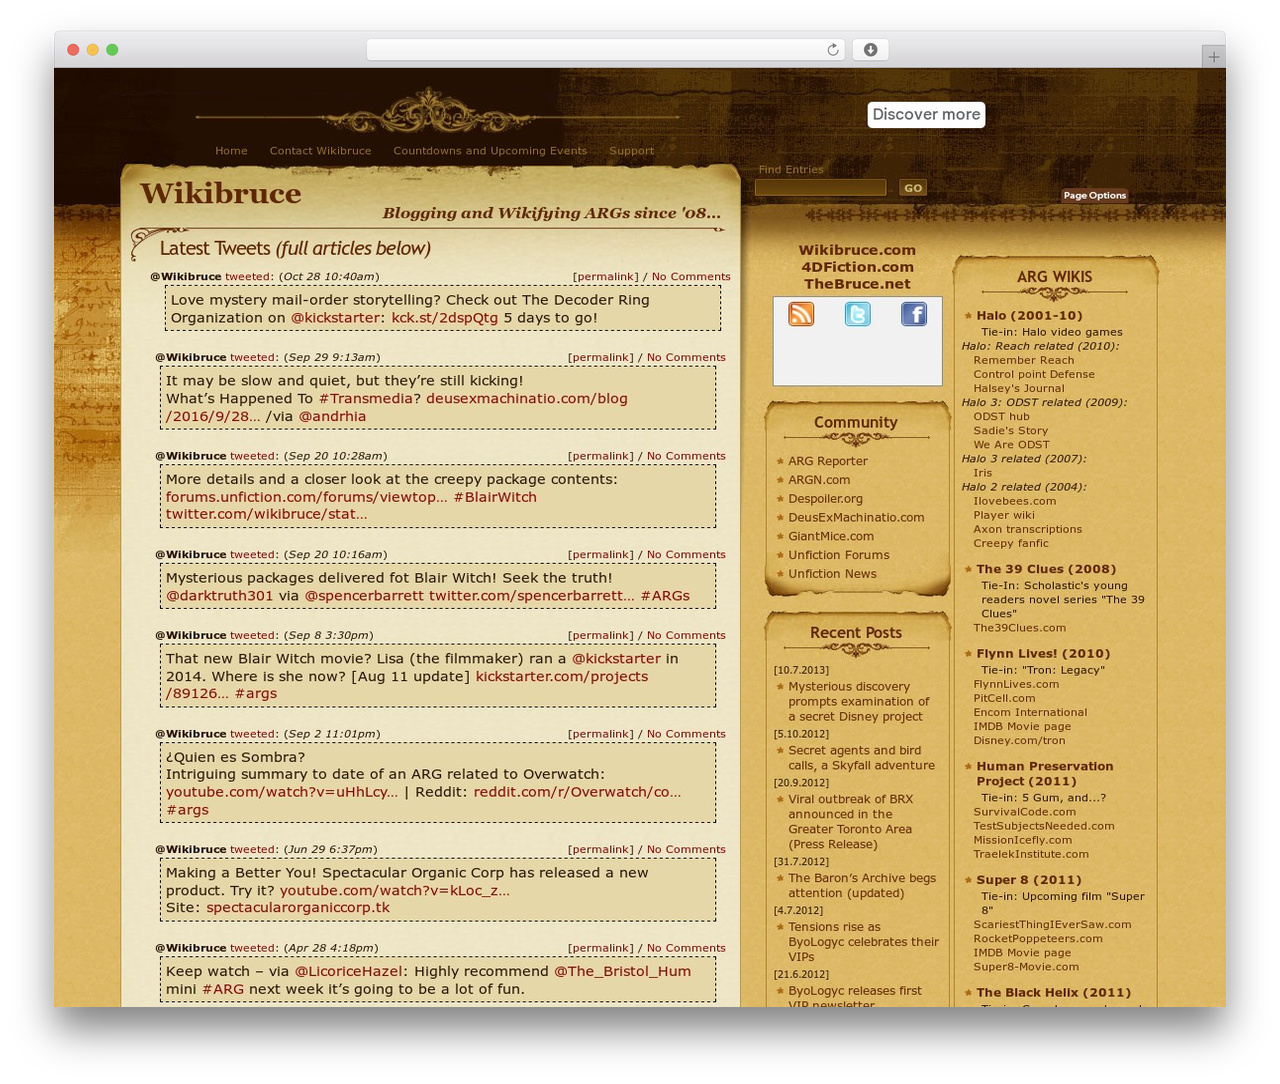
Task: Open Halo (2001-10) wiki heading
Action: click(1029, 315)
